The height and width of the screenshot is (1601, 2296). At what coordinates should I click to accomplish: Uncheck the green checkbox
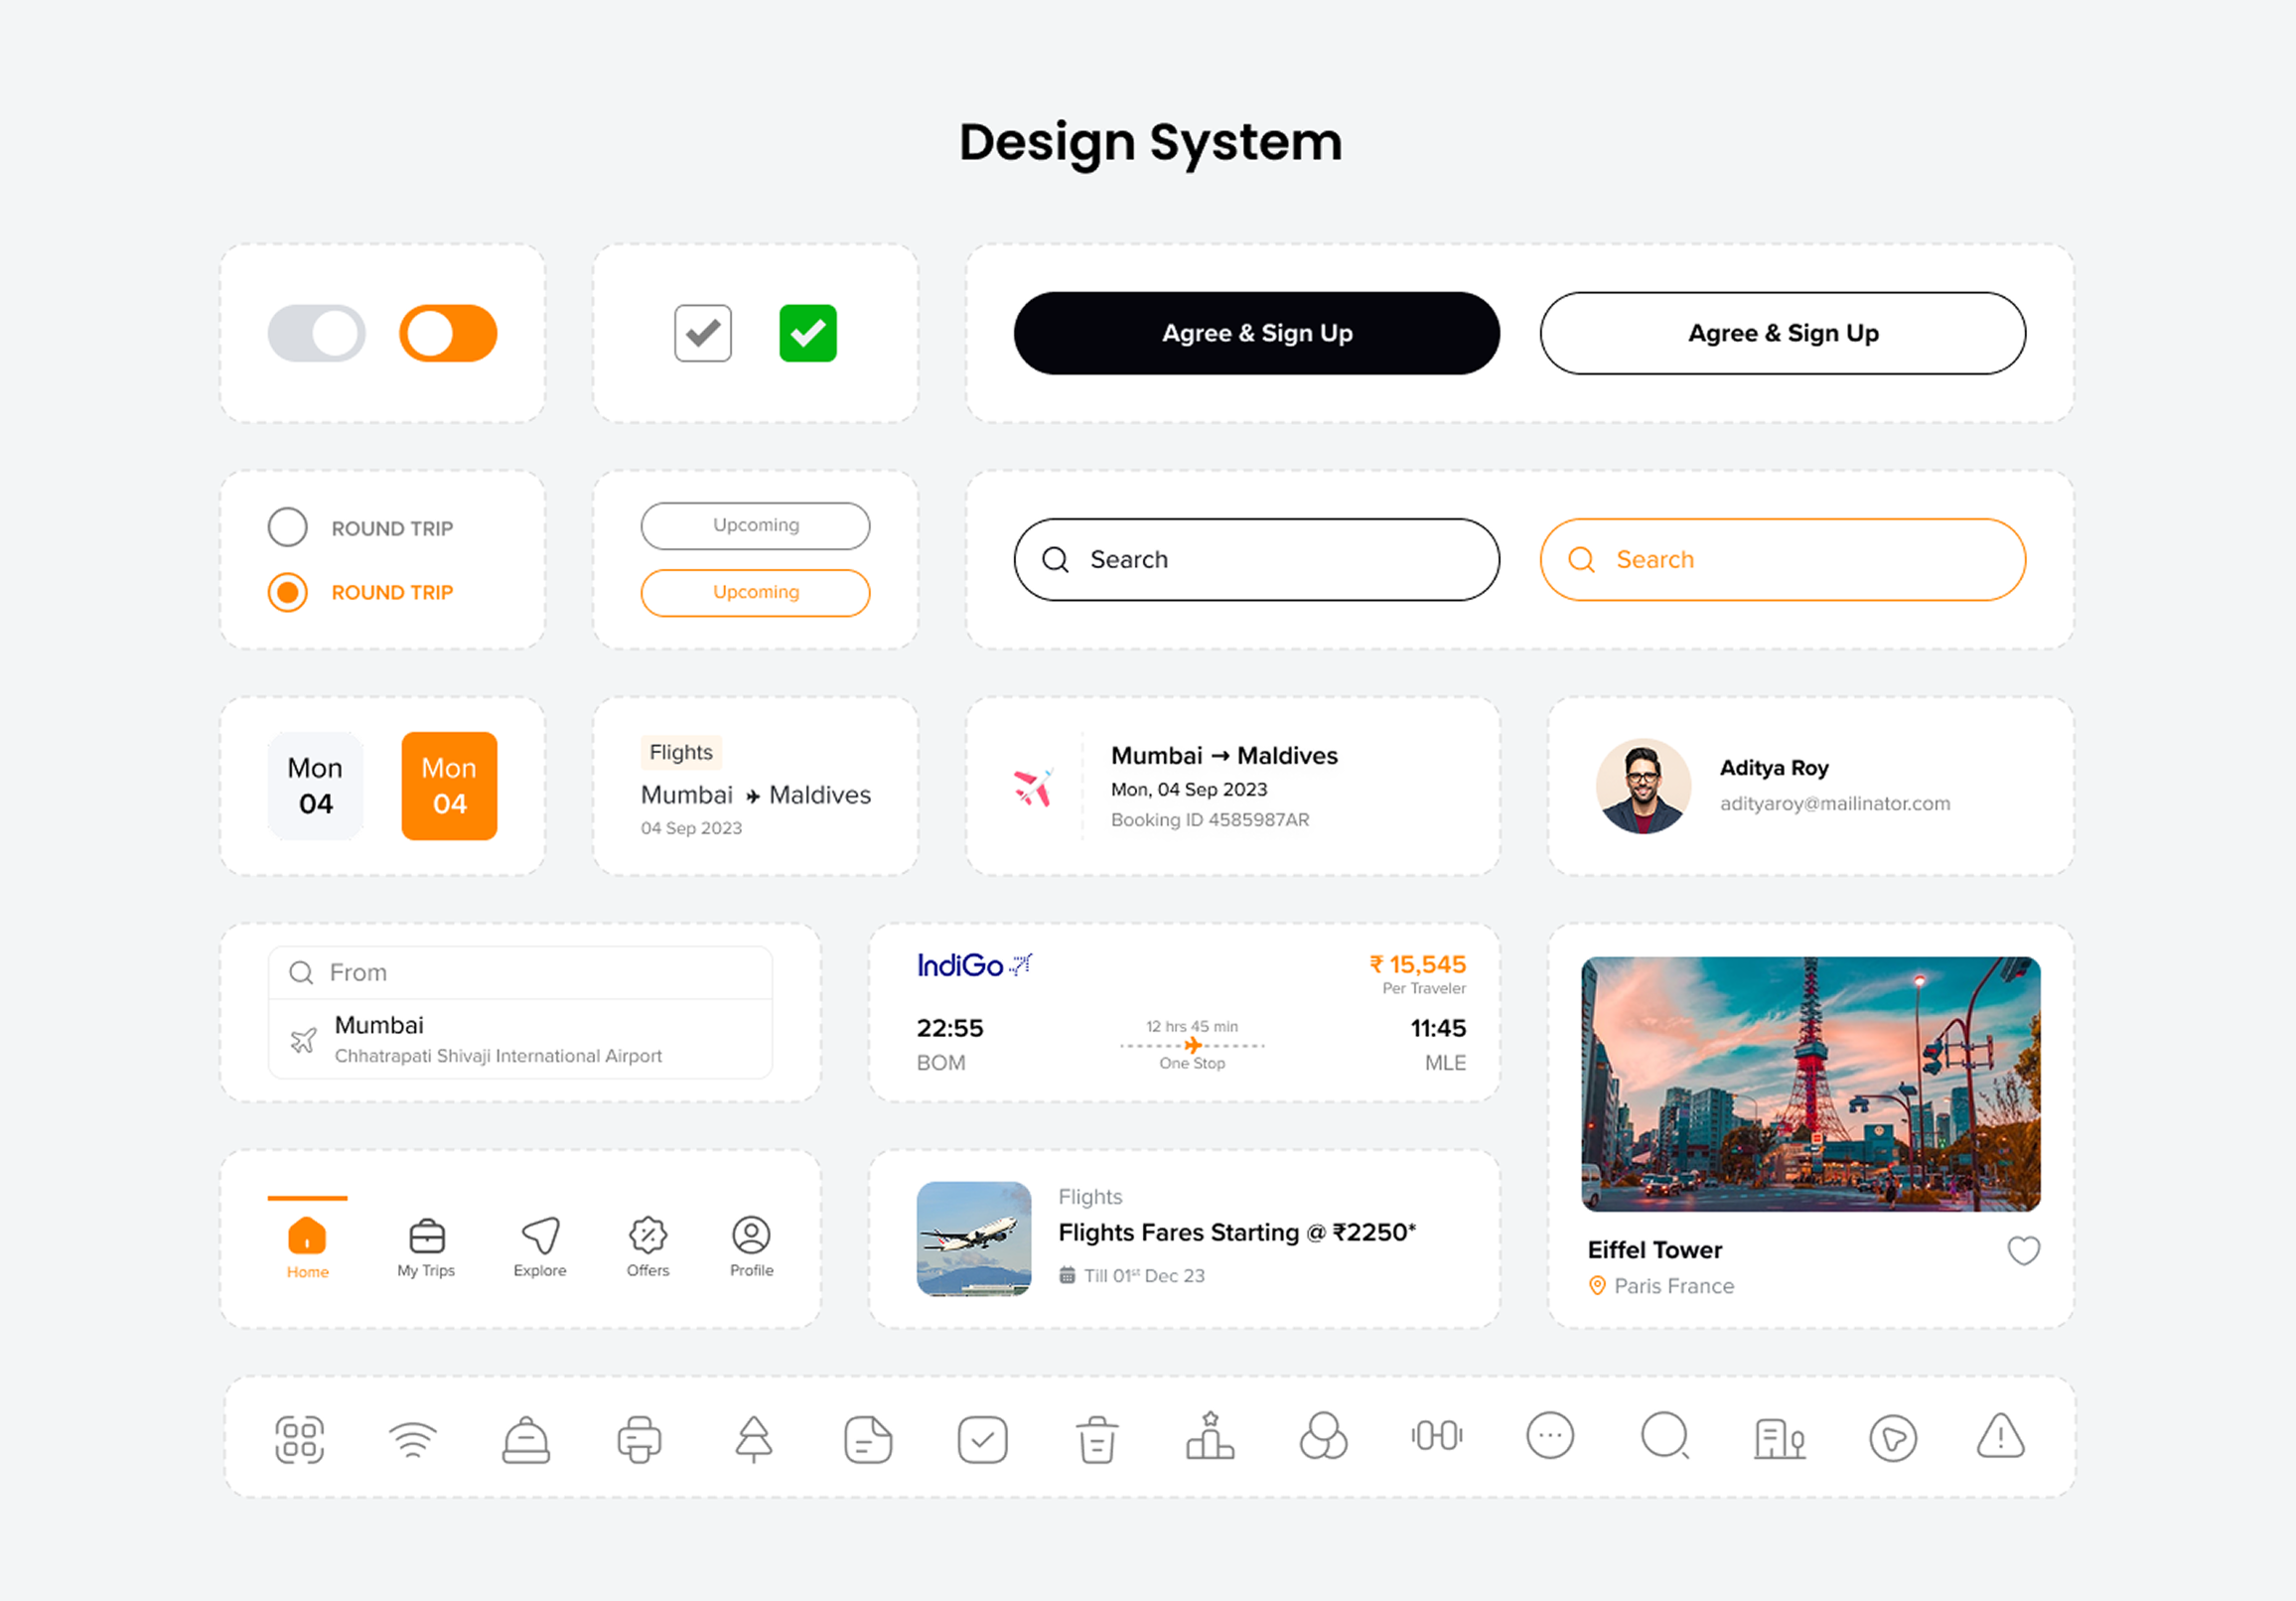[x=808, y=333]
